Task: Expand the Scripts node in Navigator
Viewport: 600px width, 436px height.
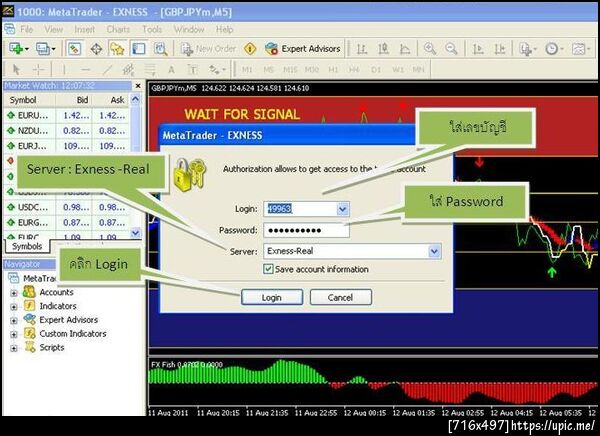Action: tap(14, 348)
